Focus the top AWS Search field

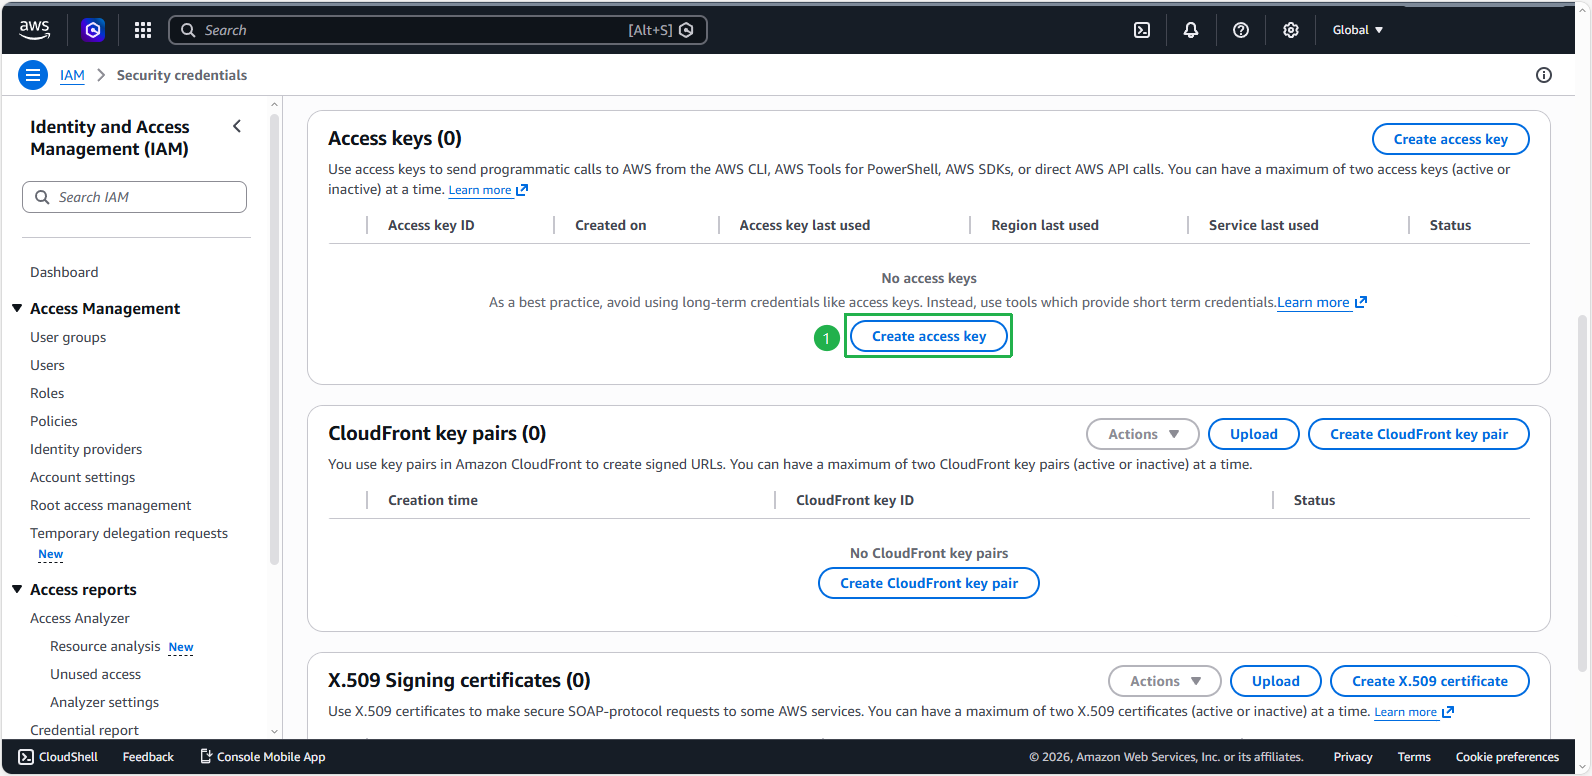(438, 30)
